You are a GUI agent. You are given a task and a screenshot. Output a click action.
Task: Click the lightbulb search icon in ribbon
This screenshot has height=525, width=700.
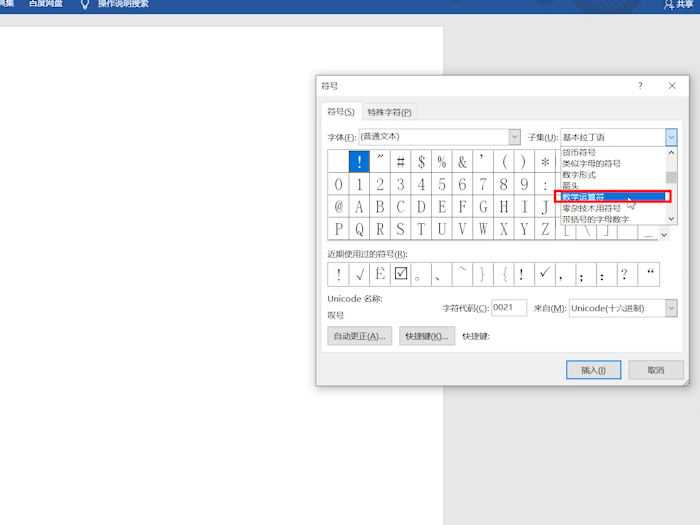tap(85, 5)
